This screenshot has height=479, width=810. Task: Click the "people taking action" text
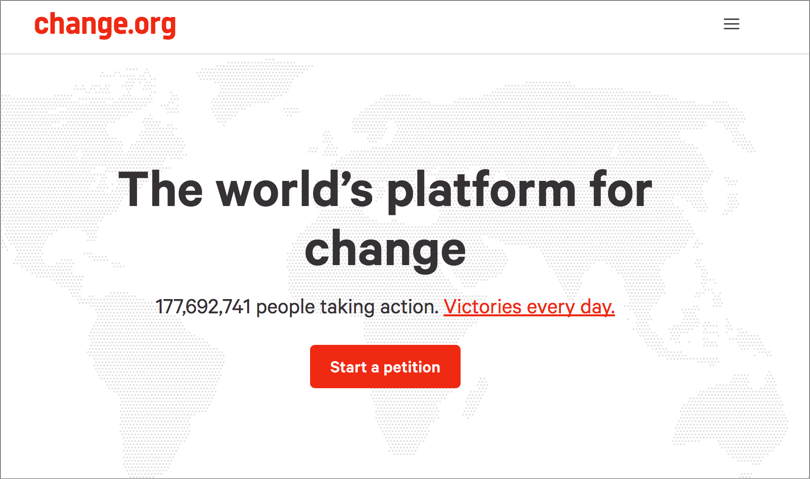pyautogui.click(x=347, y=307)
